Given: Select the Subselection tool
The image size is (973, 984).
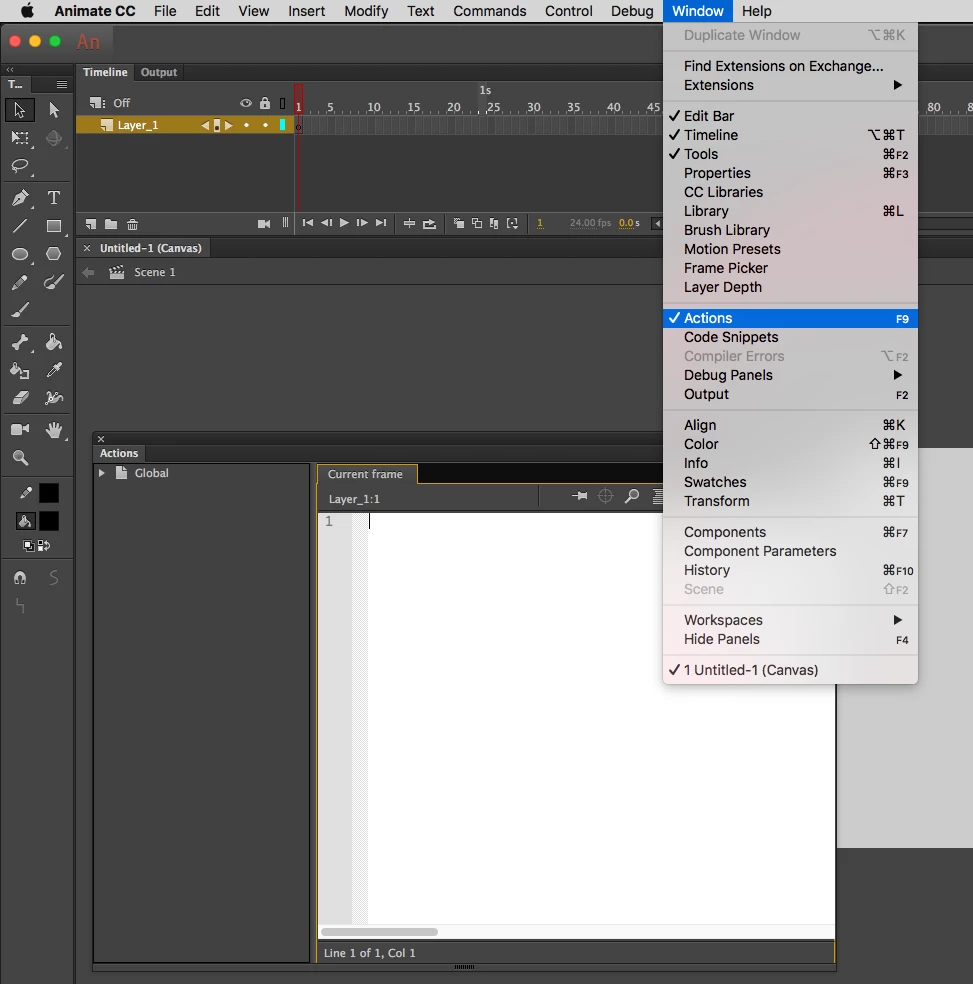Looking at the screenshot, I should (x=54, y=110).
